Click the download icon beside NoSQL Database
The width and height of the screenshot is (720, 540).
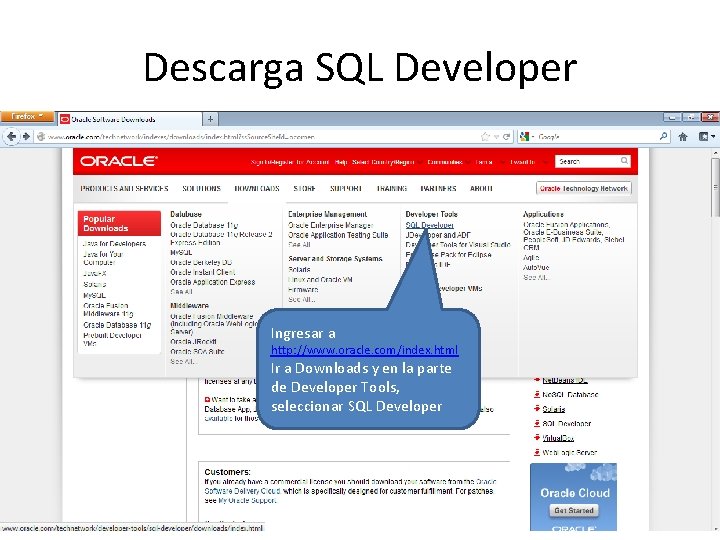tap(536, 394)
